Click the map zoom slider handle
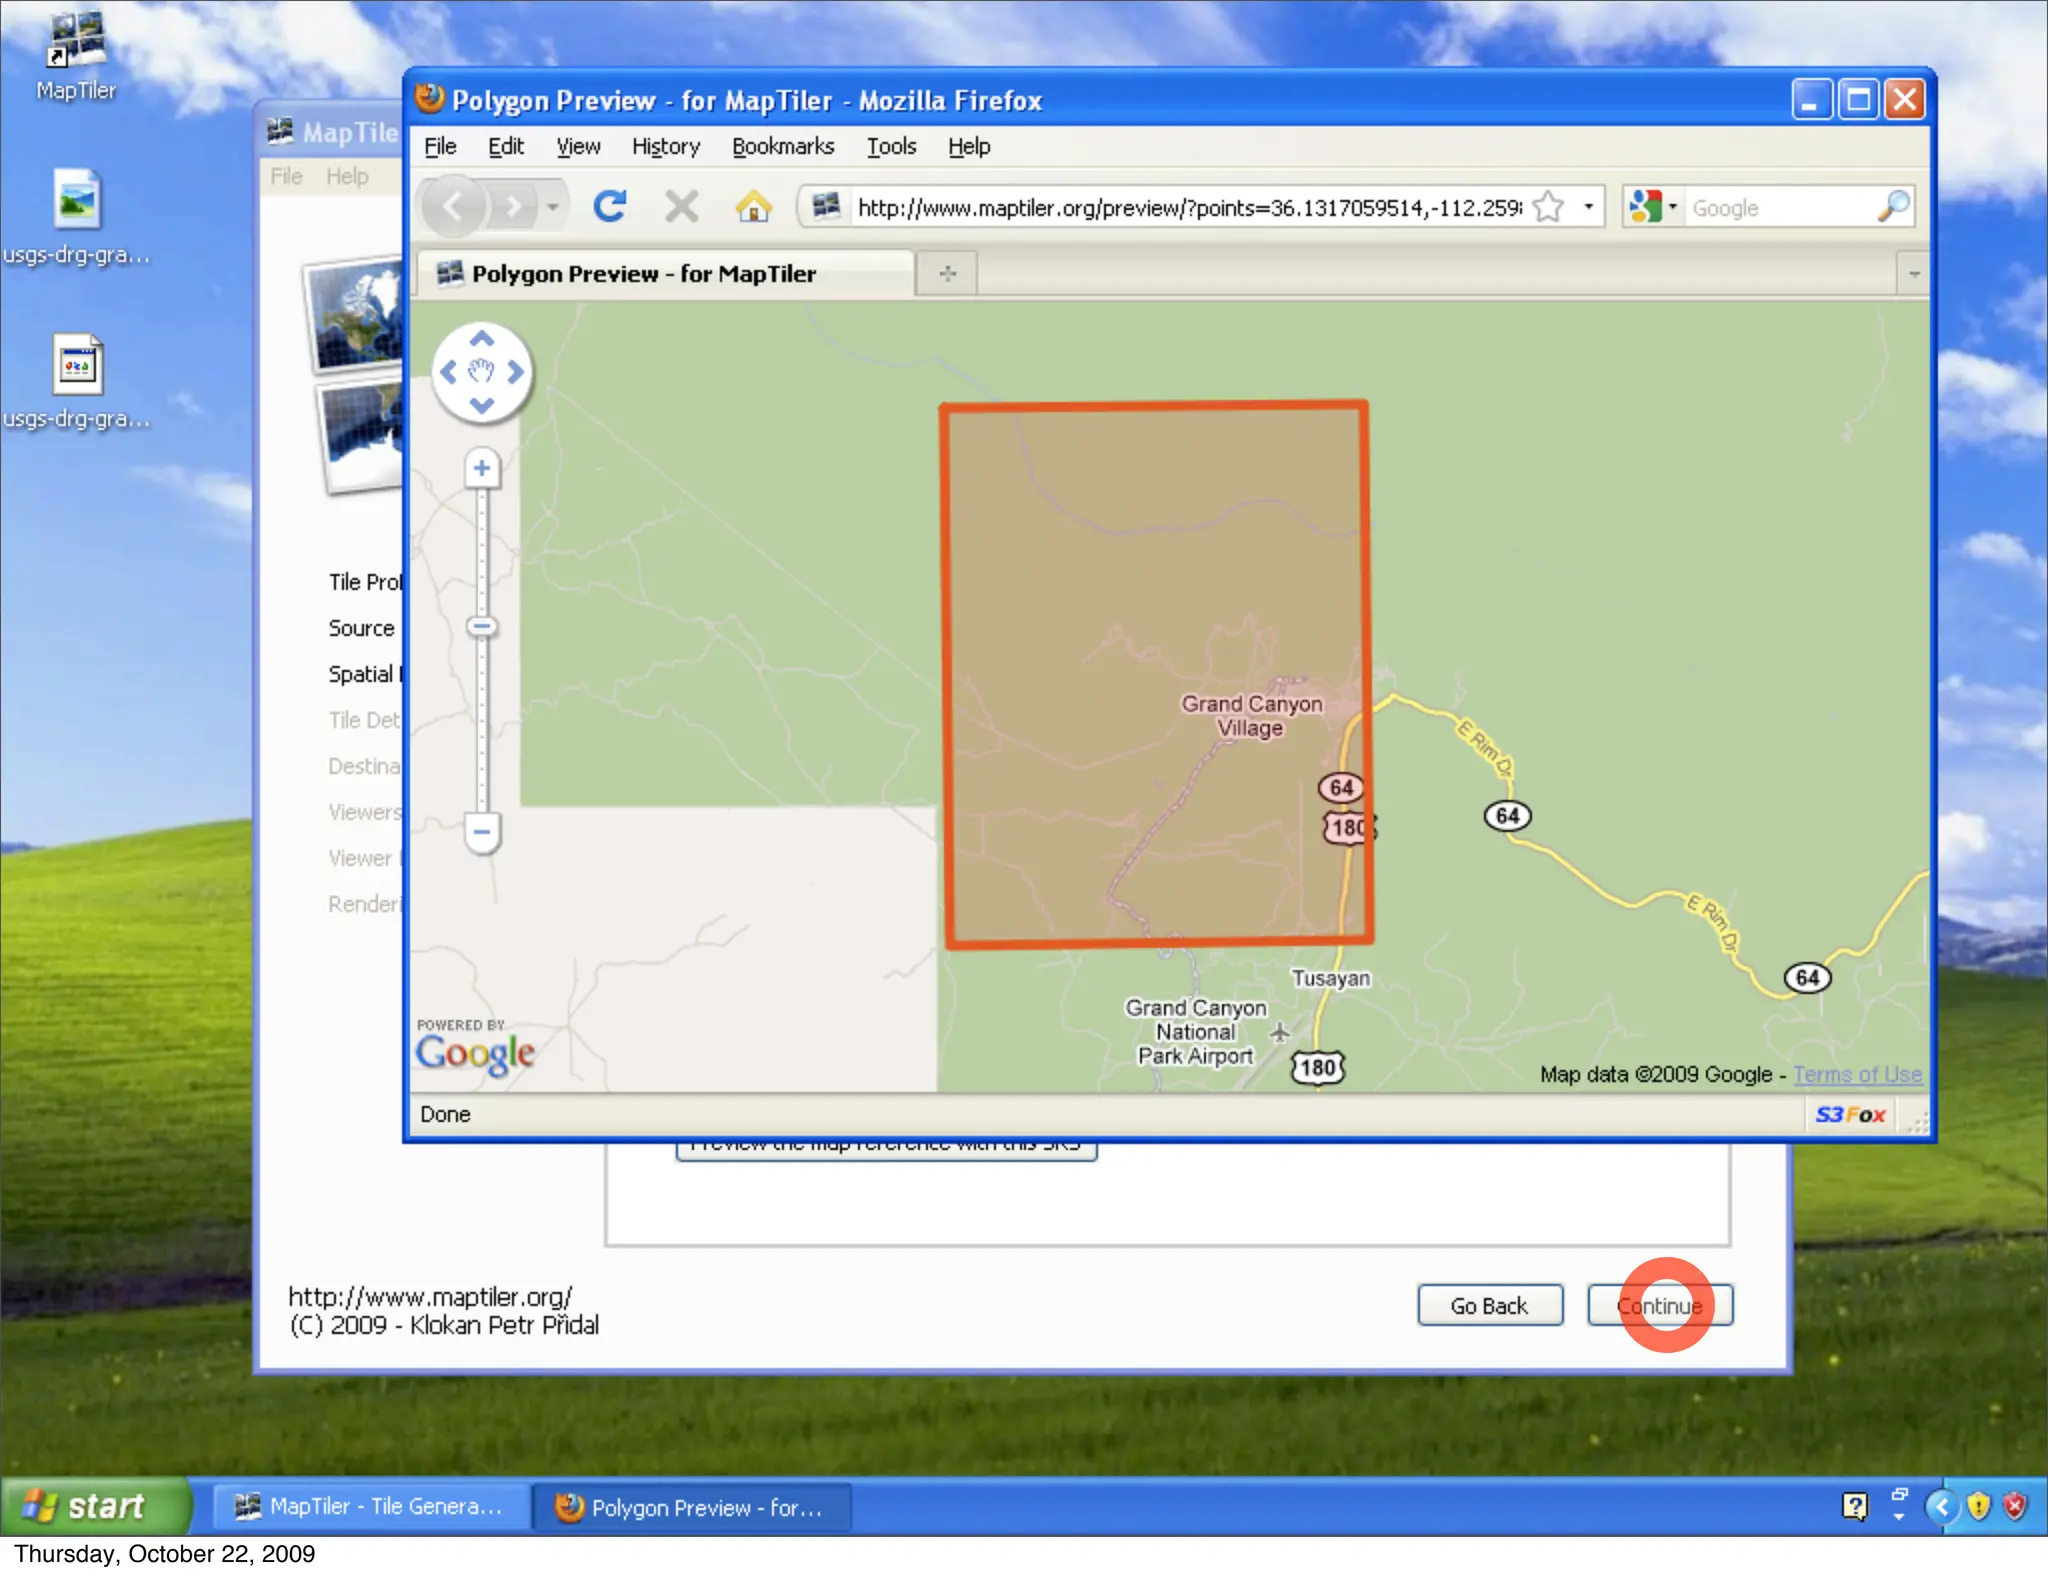 (482, 627)
